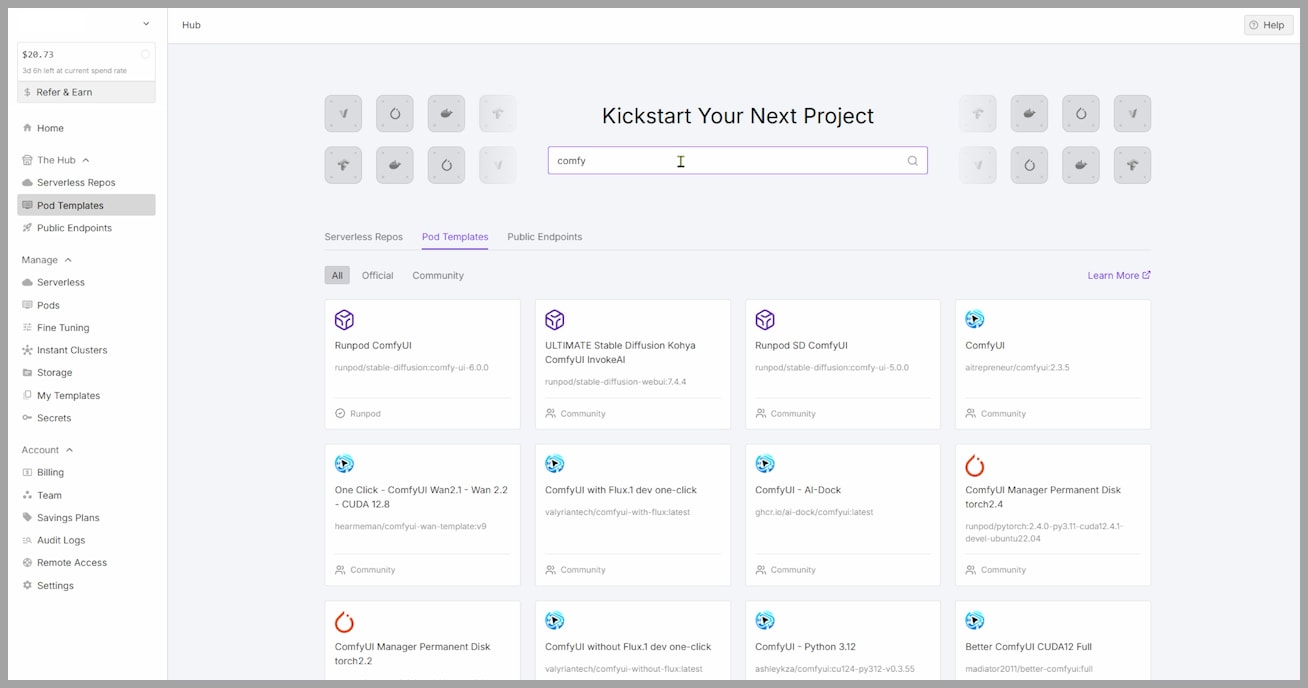
Task: Click the ComfyUI Manager torch2.4 PyTorch icon
Action: point(975,465)
